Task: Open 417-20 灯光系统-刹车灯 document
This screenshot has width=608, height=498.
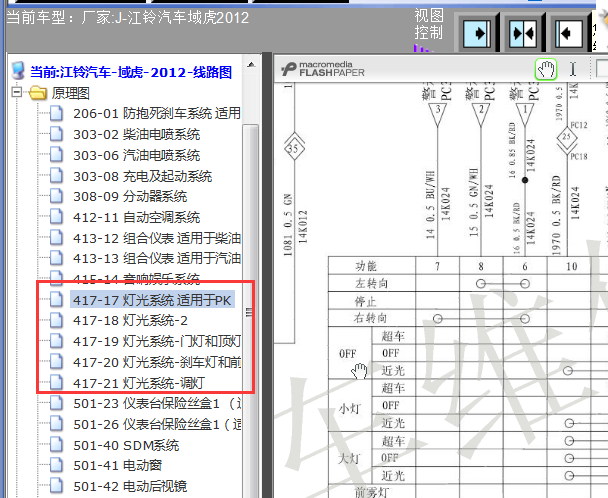Action: 156,362
